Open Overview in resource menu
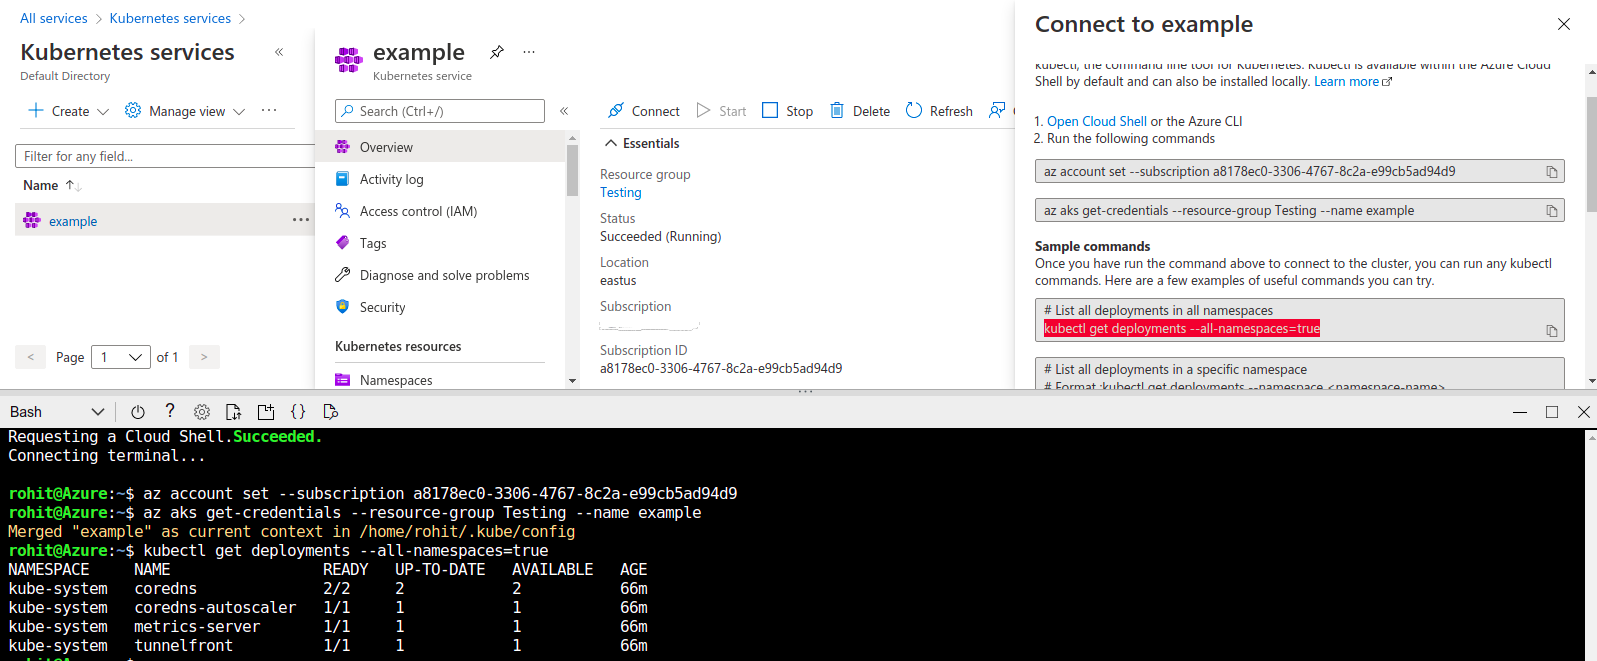This screenshot has width=1597, height=661. (440, 147)
